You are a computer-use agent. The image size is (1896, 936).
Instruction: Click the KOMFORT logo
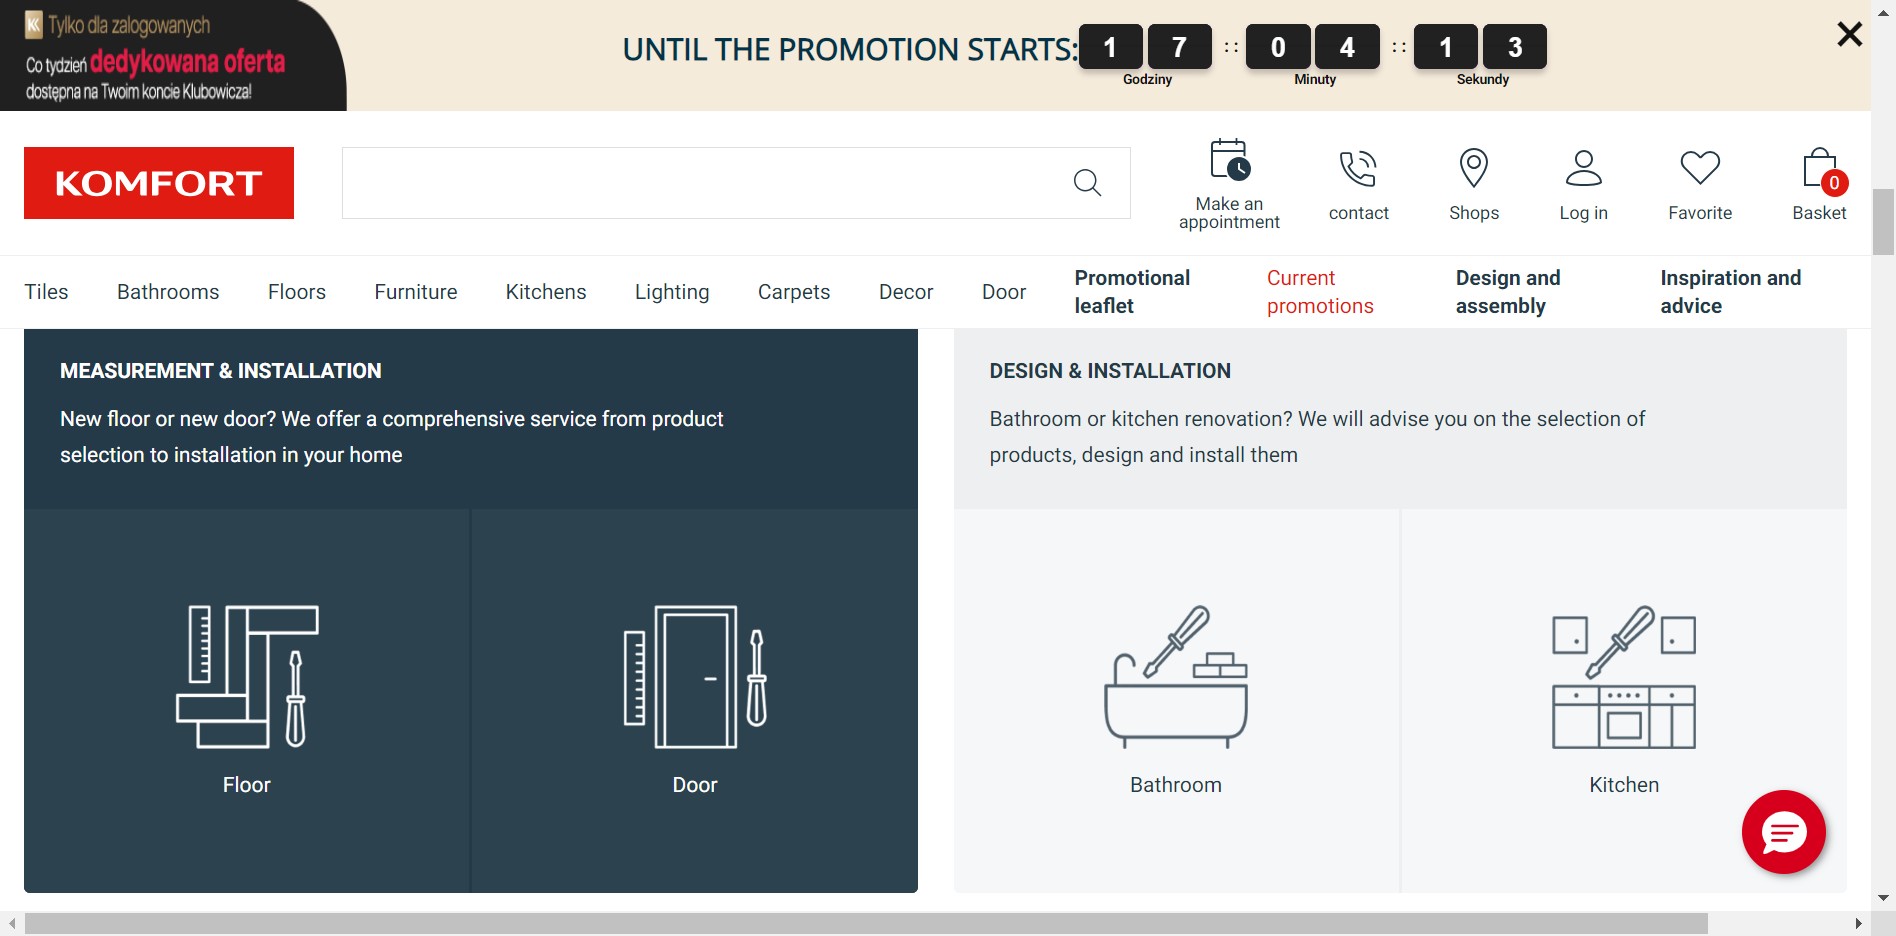159,183
